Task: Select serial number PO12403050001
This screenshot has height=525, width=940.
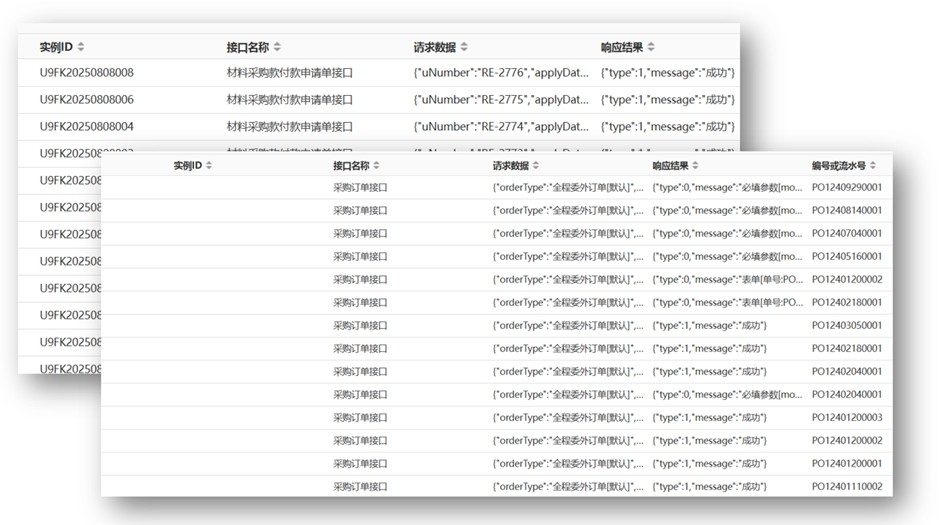Action: coord(847,325)
